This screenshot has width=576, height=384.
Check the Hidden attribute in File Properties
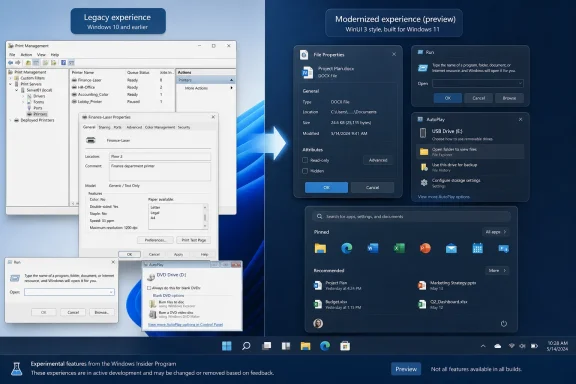tap(305, 171)
